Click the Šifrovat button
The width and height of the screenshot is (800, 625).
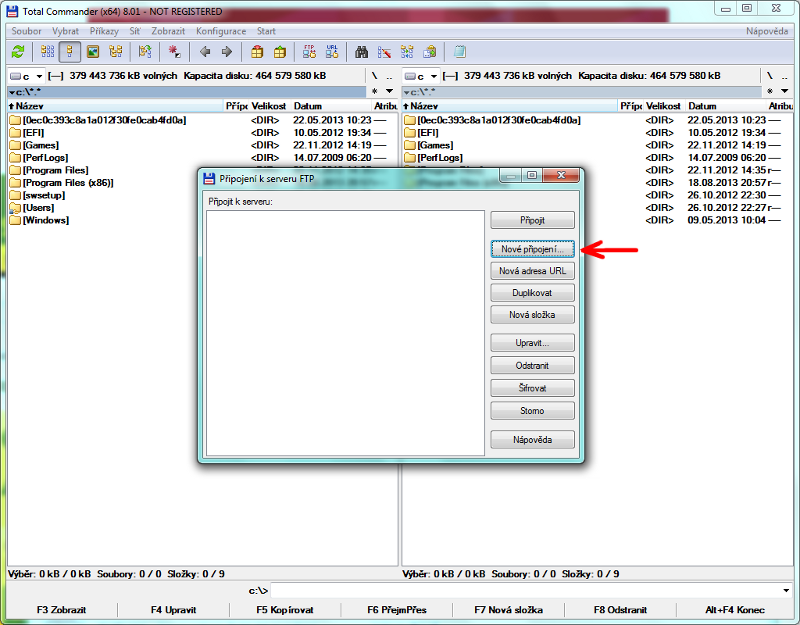coord(532,388)
